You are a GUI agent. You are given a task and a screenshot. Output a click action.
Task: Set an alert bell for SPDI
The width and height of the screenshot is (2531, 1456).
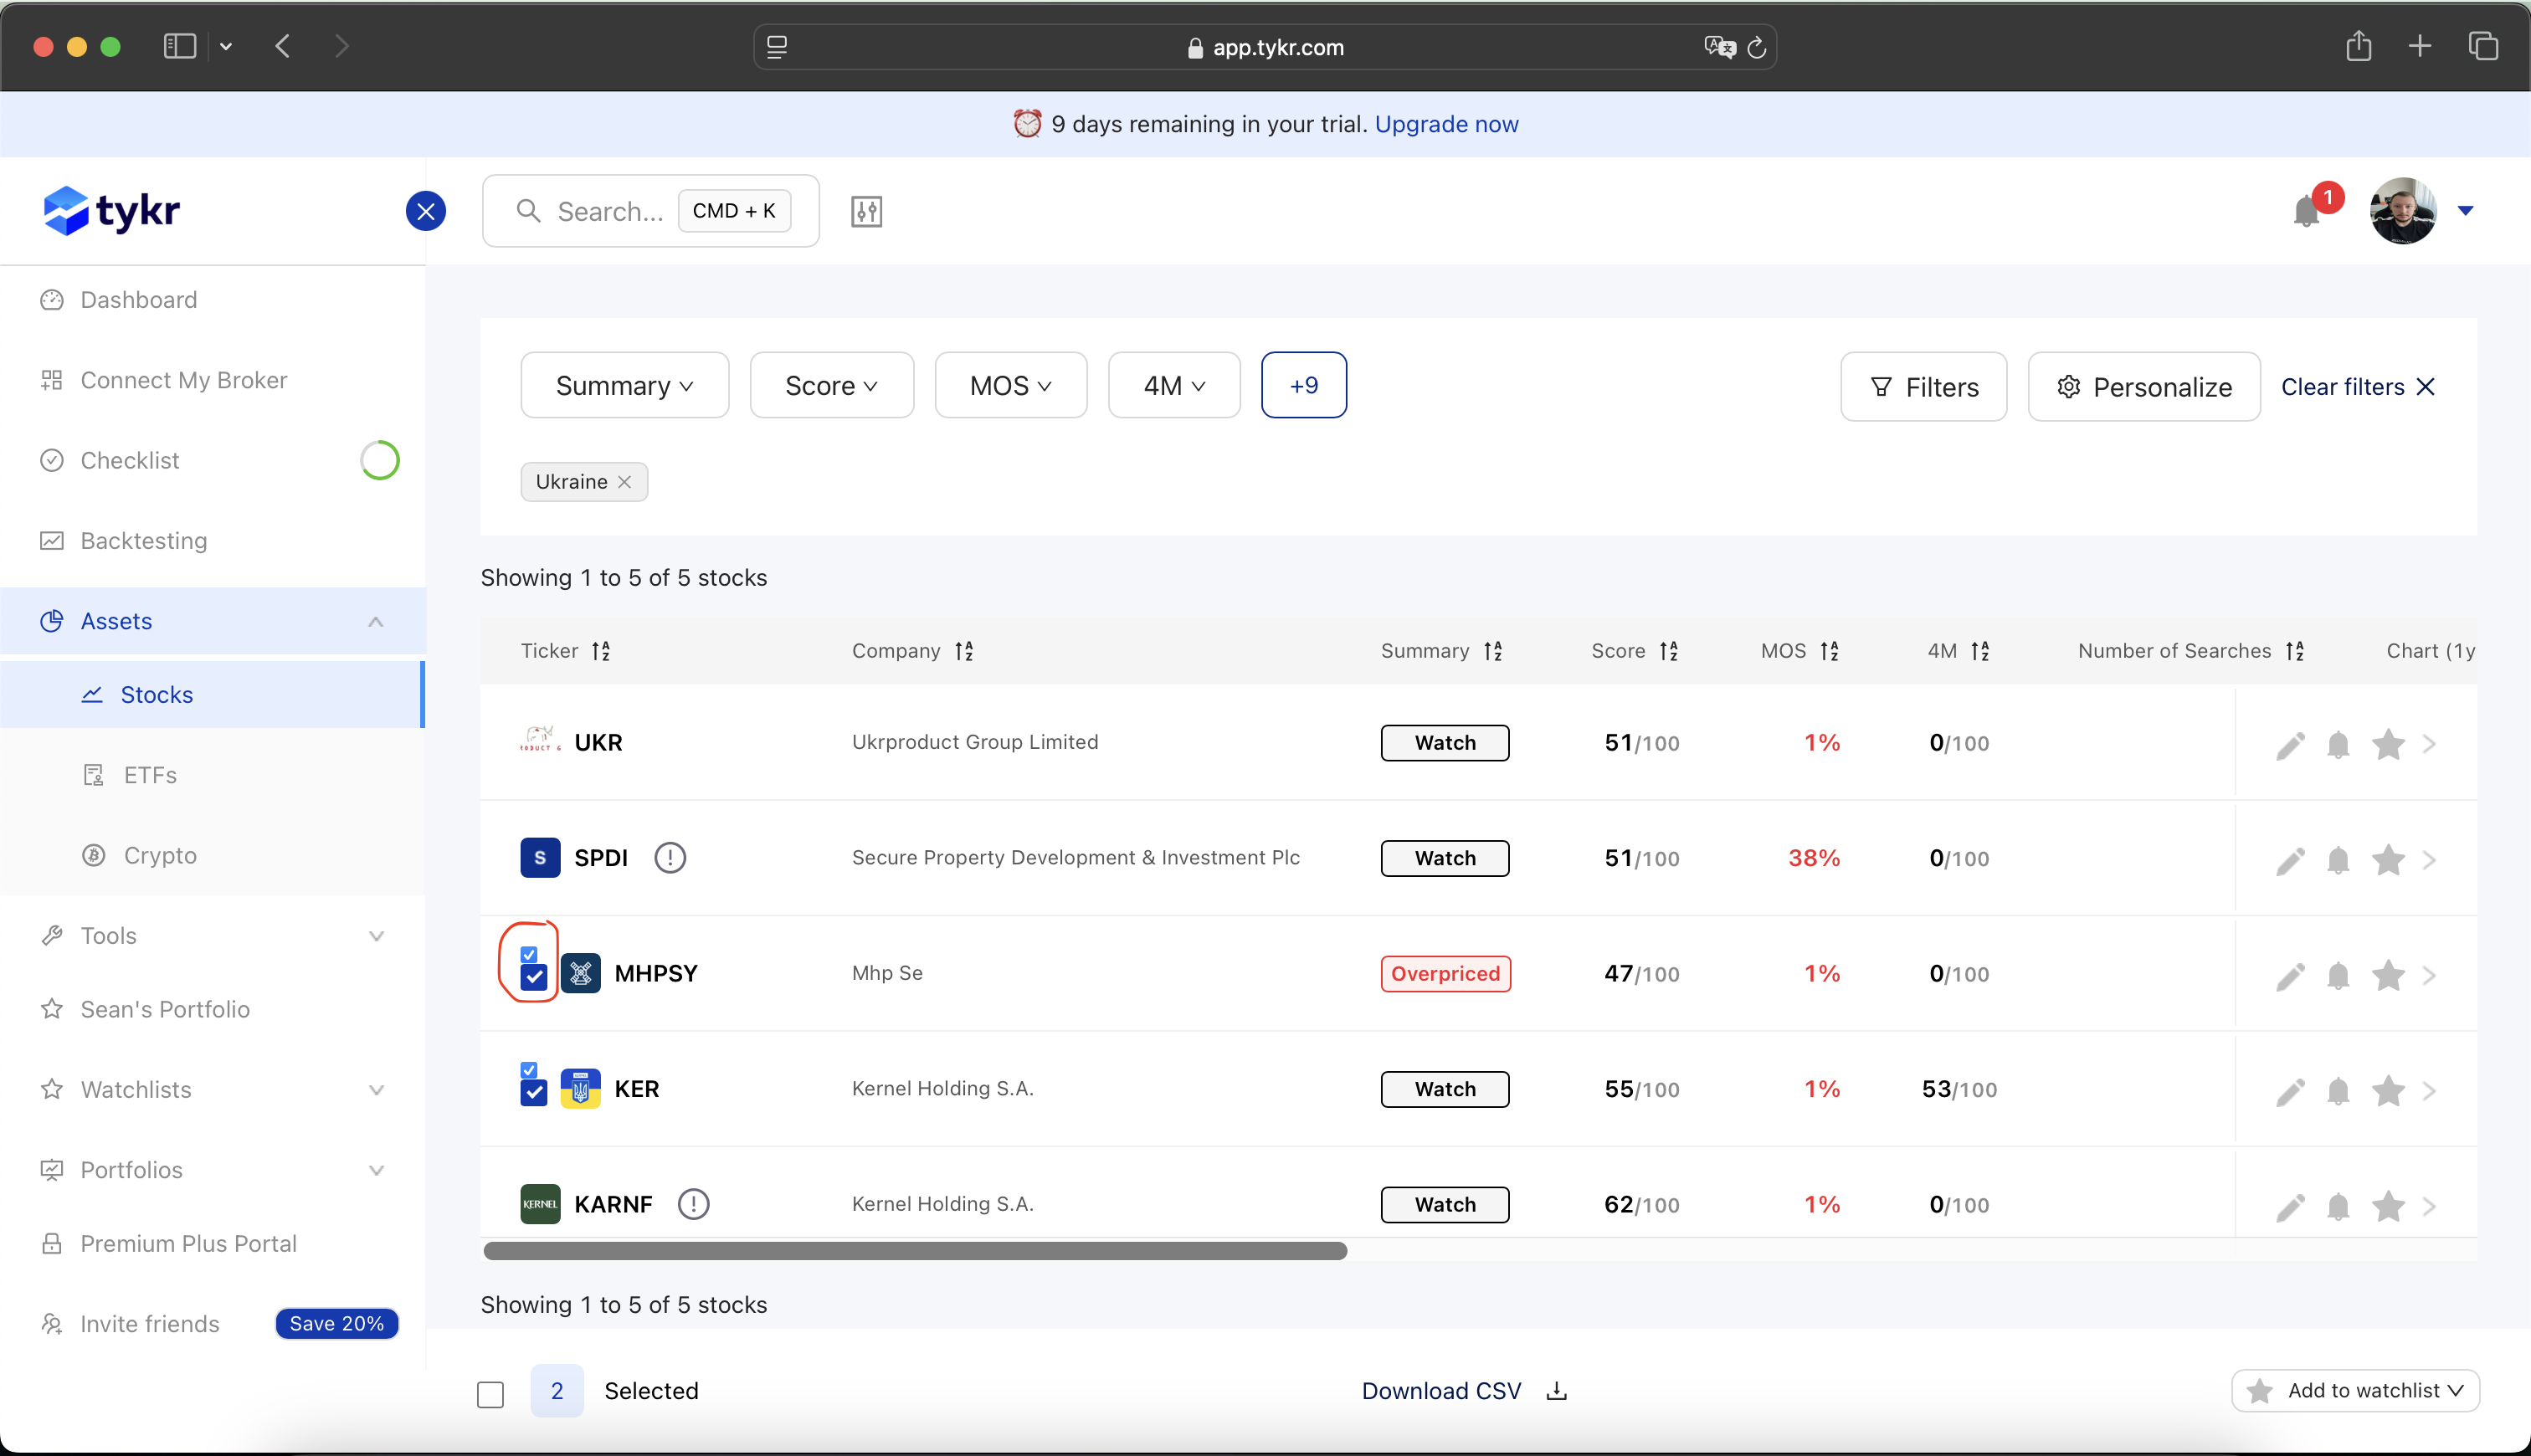tap(2338, 860)
